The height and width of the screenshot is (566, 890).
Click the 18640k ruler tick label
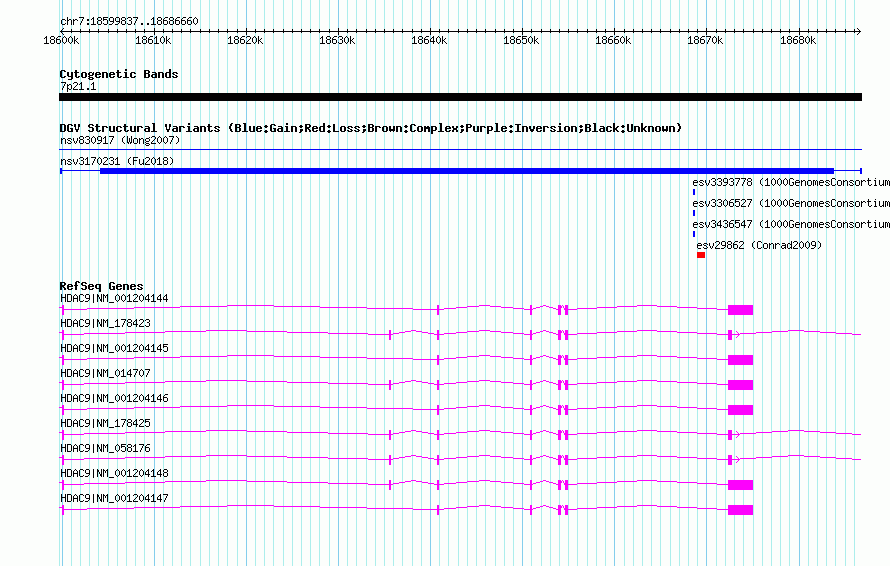pos(429,40)
